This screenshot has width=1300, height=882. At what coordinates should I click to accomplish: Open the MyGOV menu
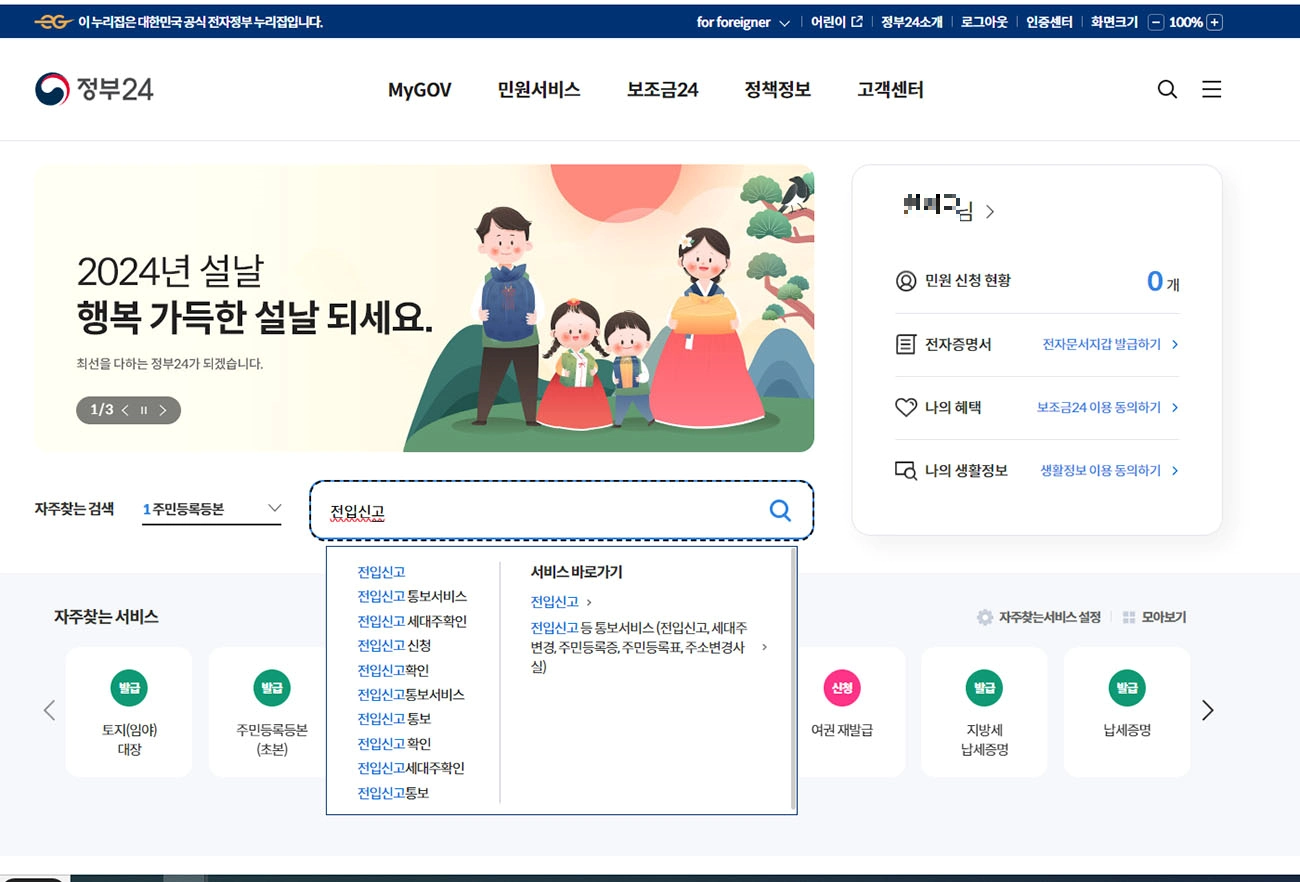pos(420,90)
